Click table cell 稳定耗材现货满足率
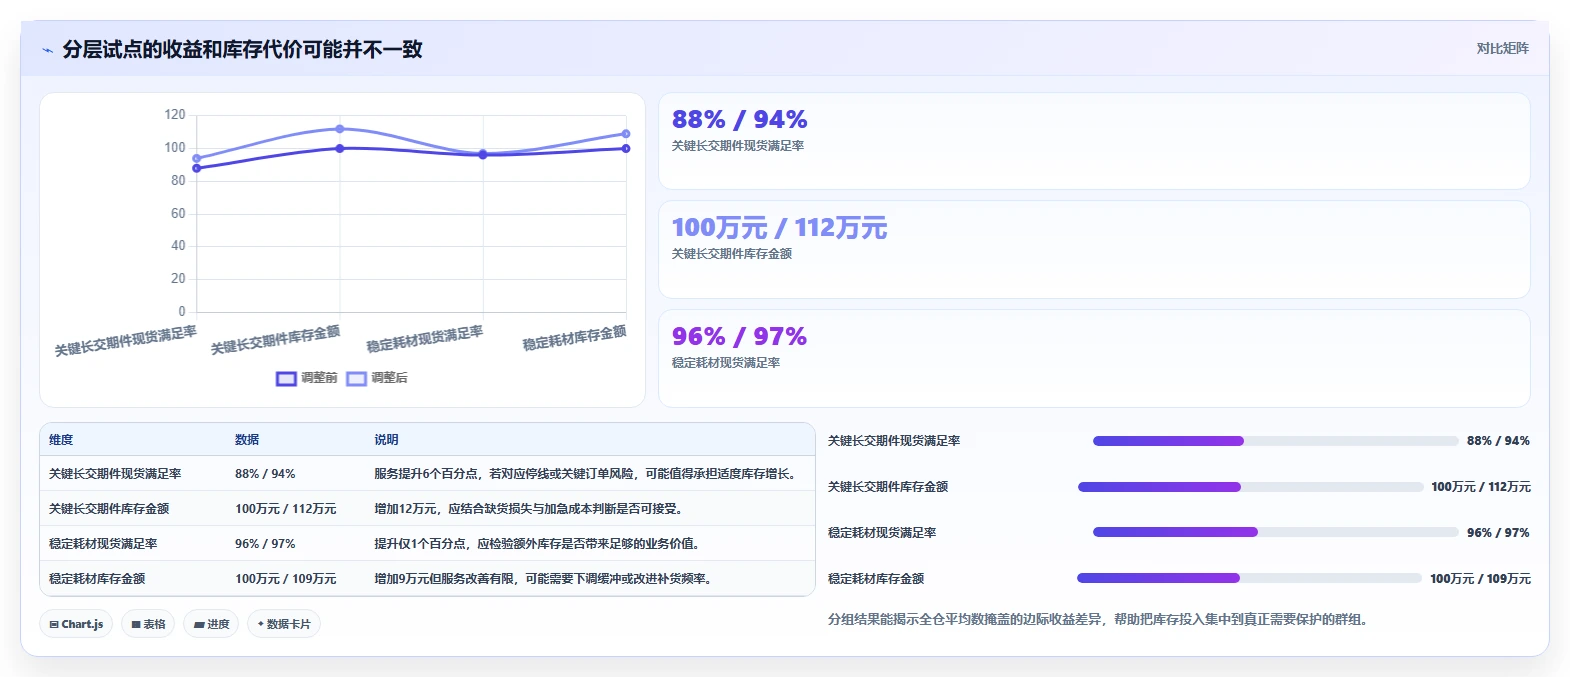1570x677 pixels. click(103, 544)
